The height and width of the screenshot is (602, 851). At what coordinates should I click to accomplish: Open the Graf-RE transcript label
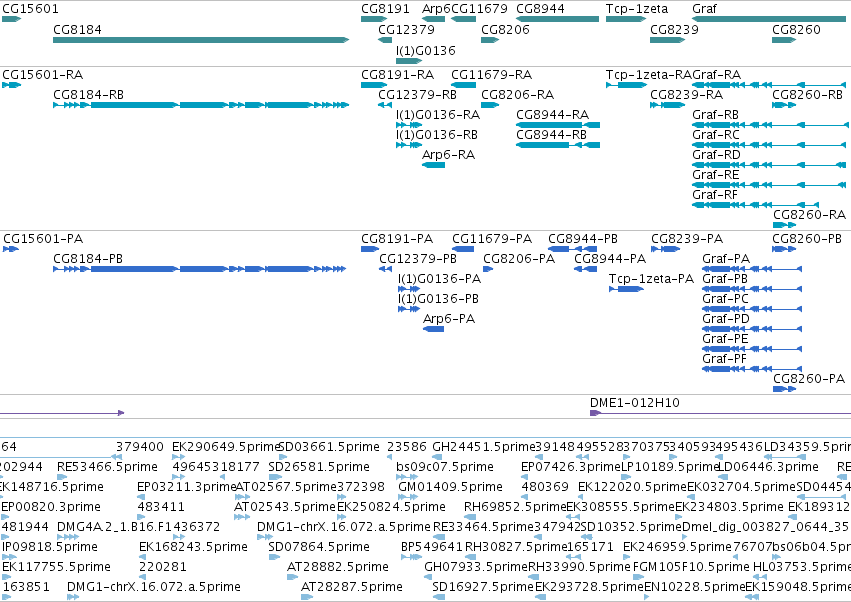[x=716, y=175]
